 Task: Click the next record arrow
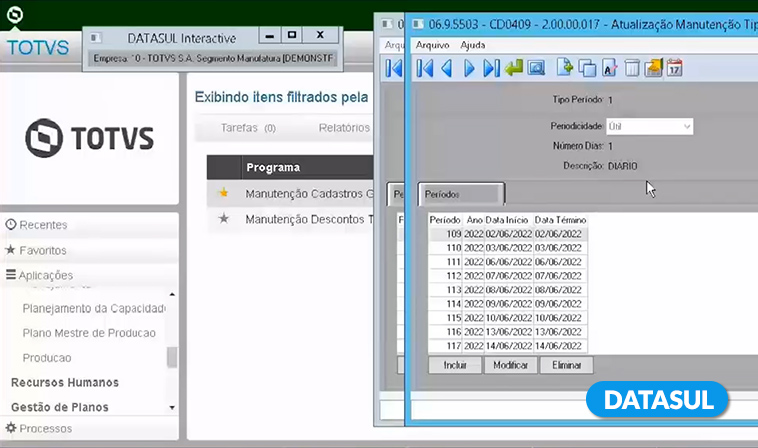pos(468,68)
